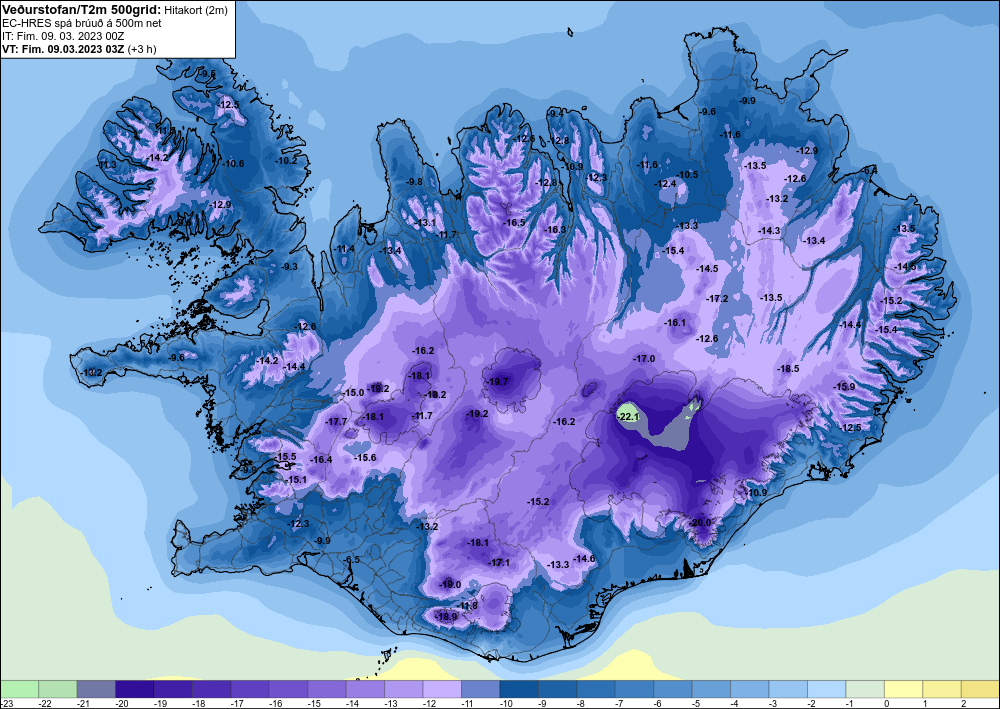Click the pale yellow legend swatch between 0 and 1
1000x709 pixels.
point(903,689)
